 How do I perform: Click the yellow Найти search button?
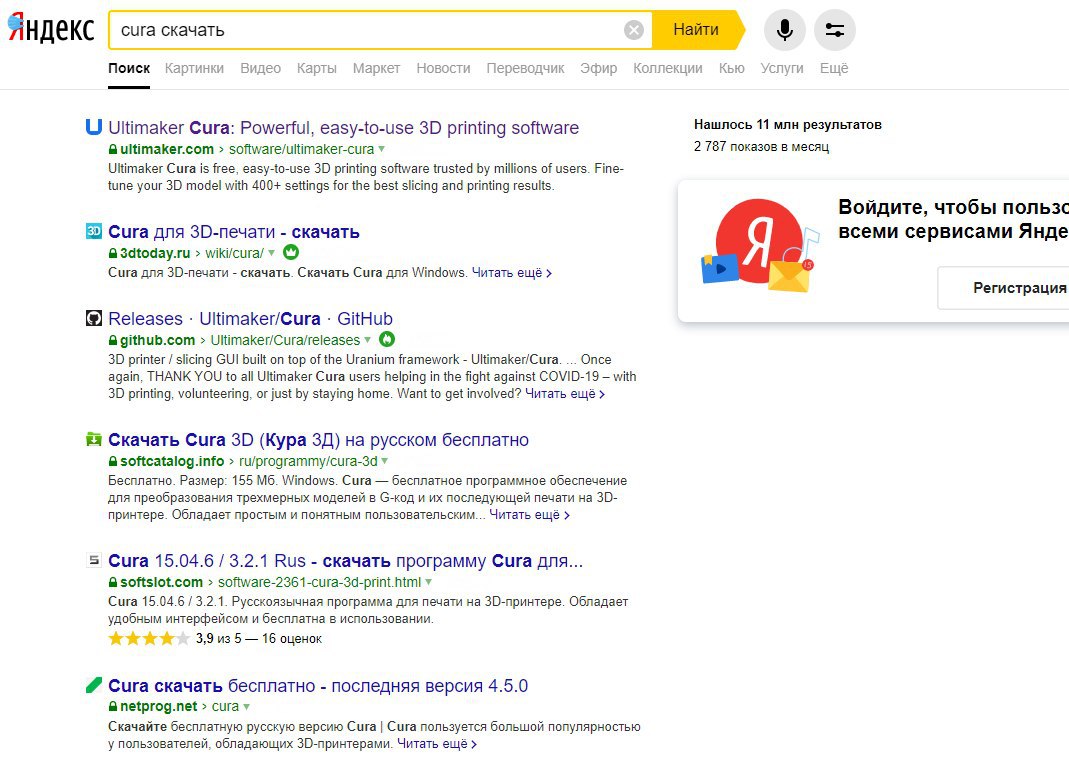[697, 30]
